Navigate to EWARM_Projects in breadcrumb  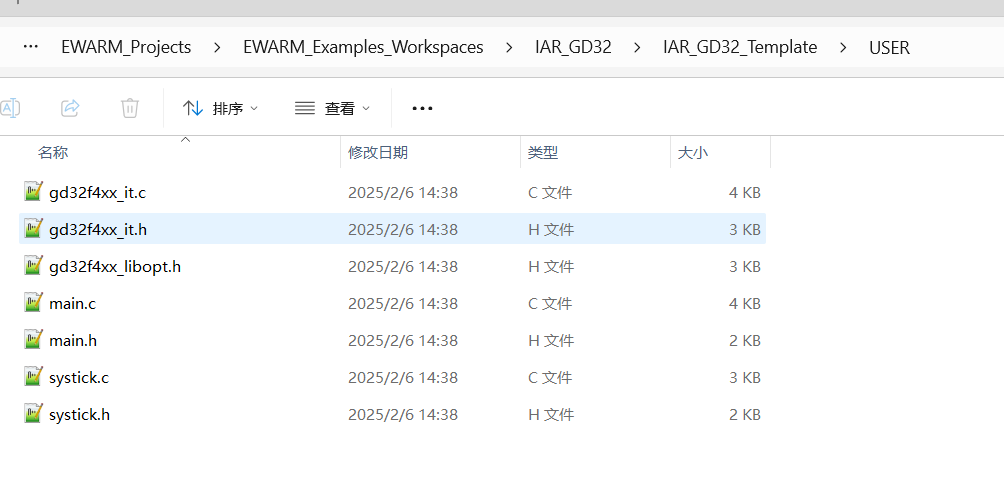click(126, 47)
